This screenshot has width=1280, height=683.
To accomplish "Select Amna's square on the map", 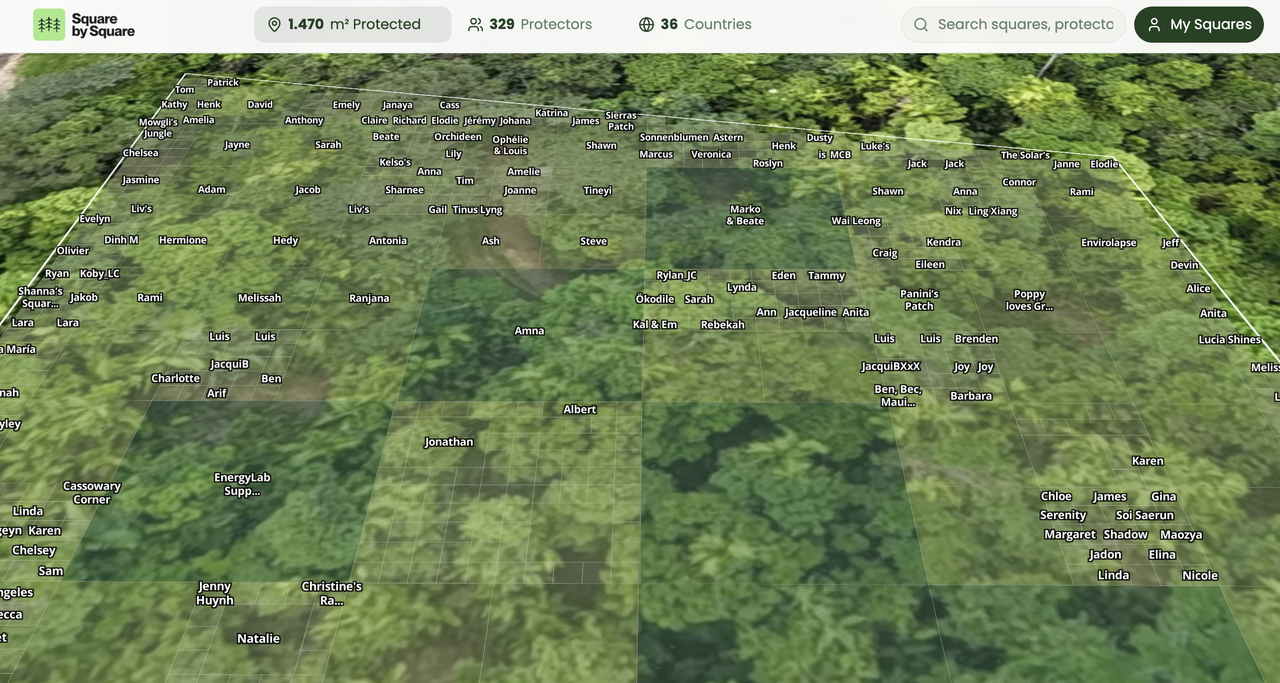I will pyautogui.click(x=529, y=331).
